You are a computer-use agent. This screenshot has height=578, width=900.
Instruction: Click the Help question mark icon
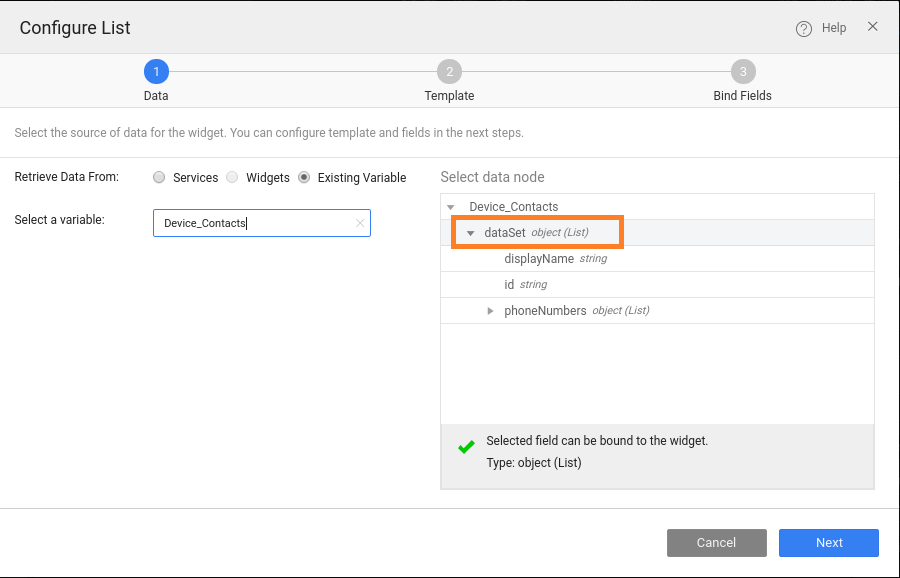pyautogui.click(x=804, y=29)
